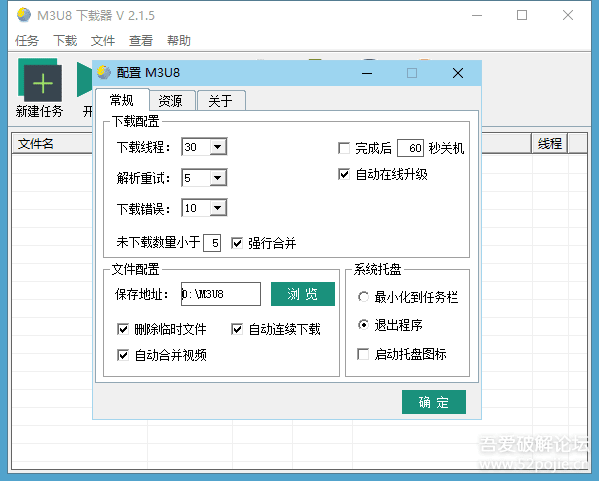Switch to the 常规 tab
This screenshot has height=481, width=599.
[x=122, y=100]
